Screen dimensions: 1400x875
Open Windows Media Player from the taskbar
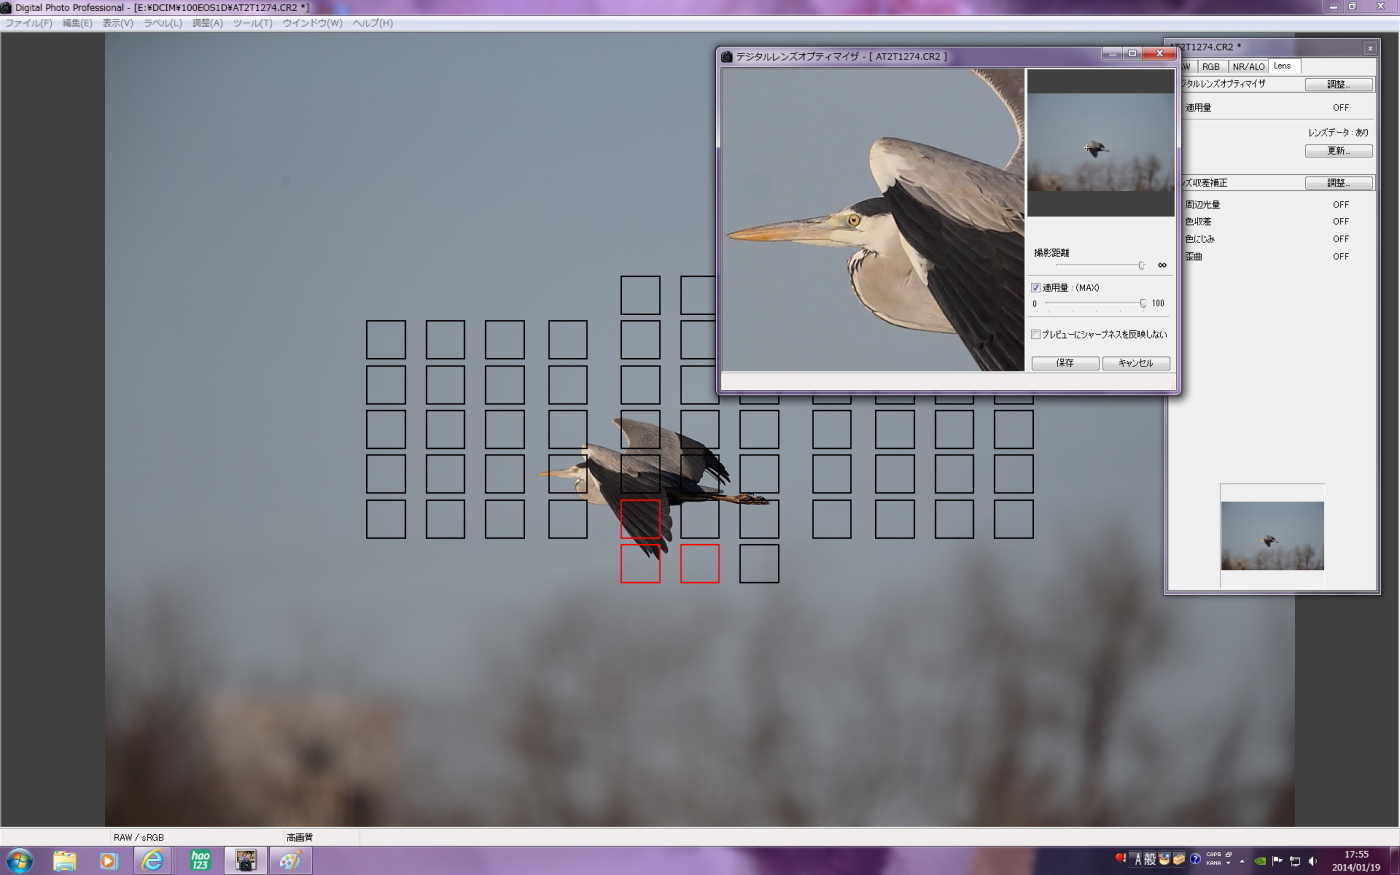(x=108, y=860)
